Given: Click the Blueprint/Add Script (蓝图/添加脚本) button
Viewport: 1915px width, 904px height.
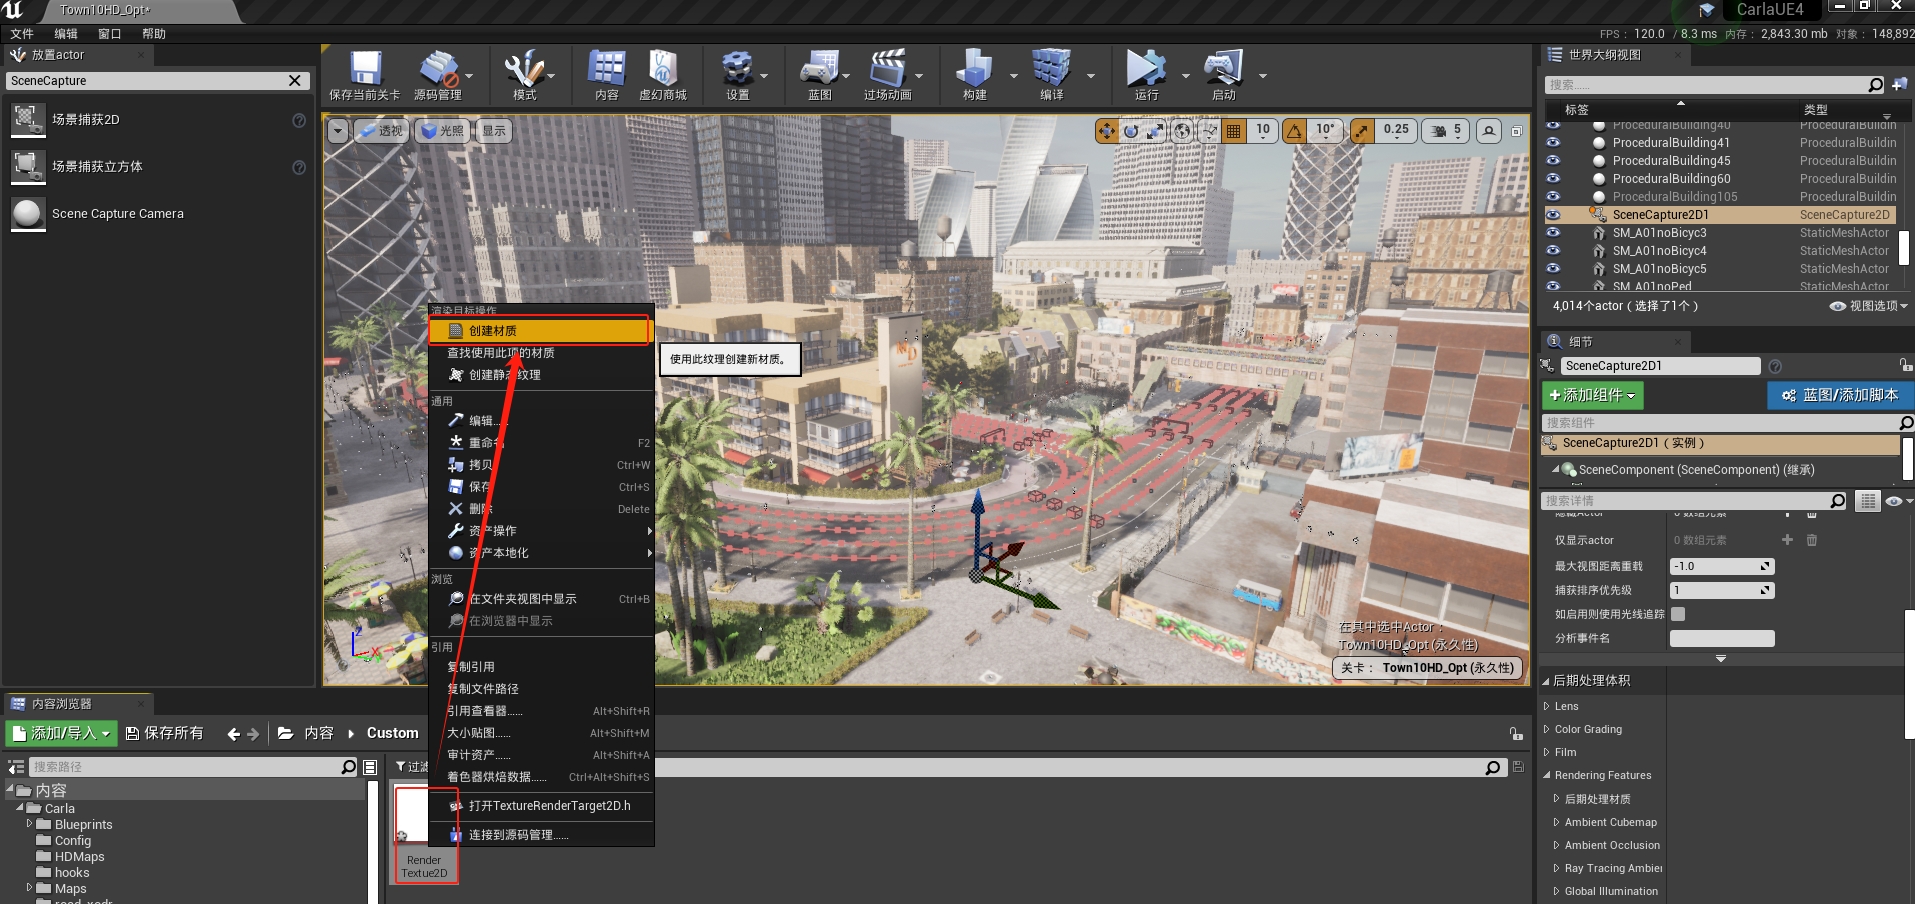Looking at the screenshot, I should [x=1839, y=396].
